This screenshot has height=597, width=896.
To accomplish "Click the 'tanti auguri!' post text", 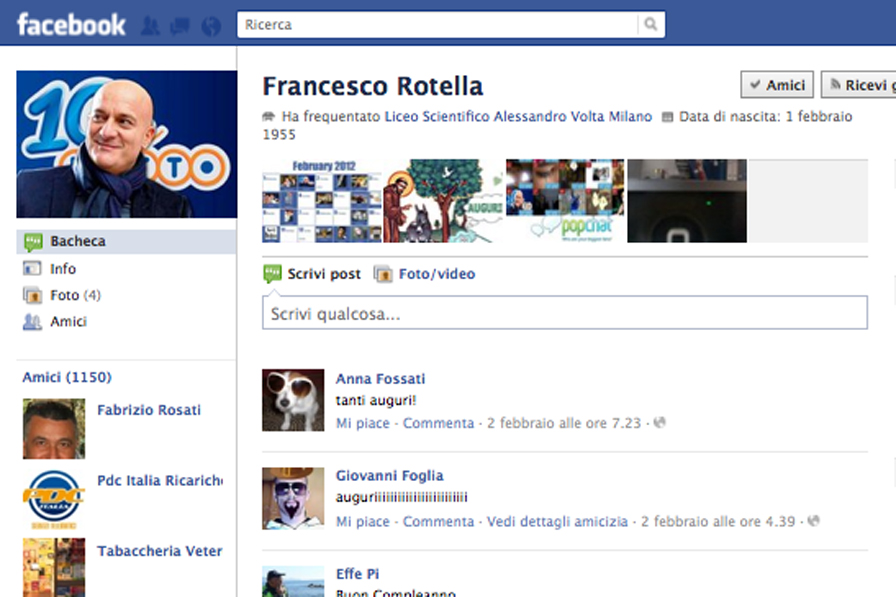I will pos(376,400).
